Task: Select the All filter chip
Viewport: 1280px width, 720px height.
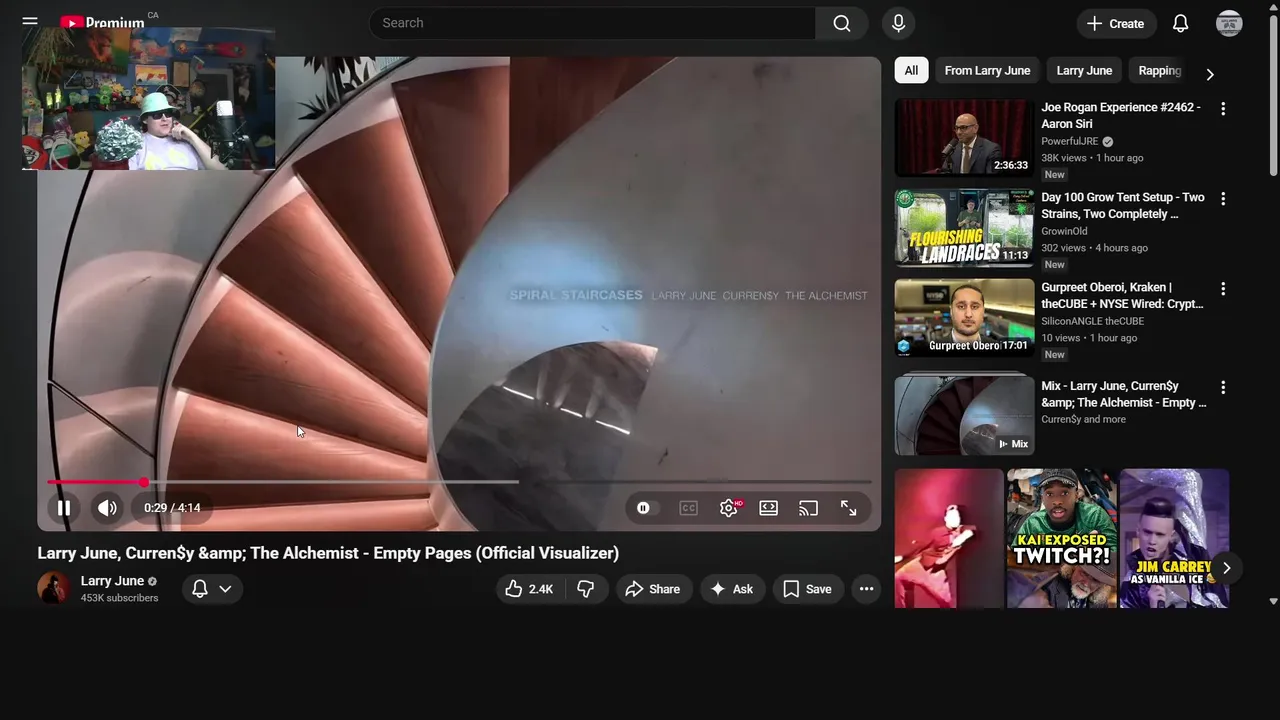Action: [911, 70]
